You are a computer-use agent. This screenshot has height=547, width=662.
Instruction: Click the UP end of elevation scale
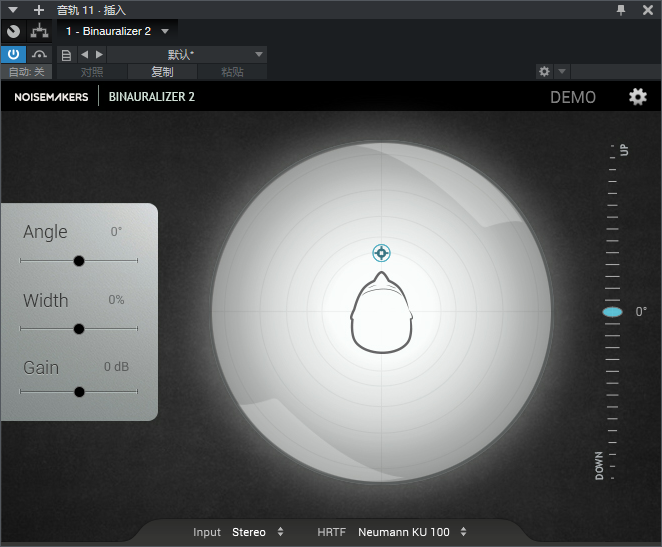click(x=624, y=150)
